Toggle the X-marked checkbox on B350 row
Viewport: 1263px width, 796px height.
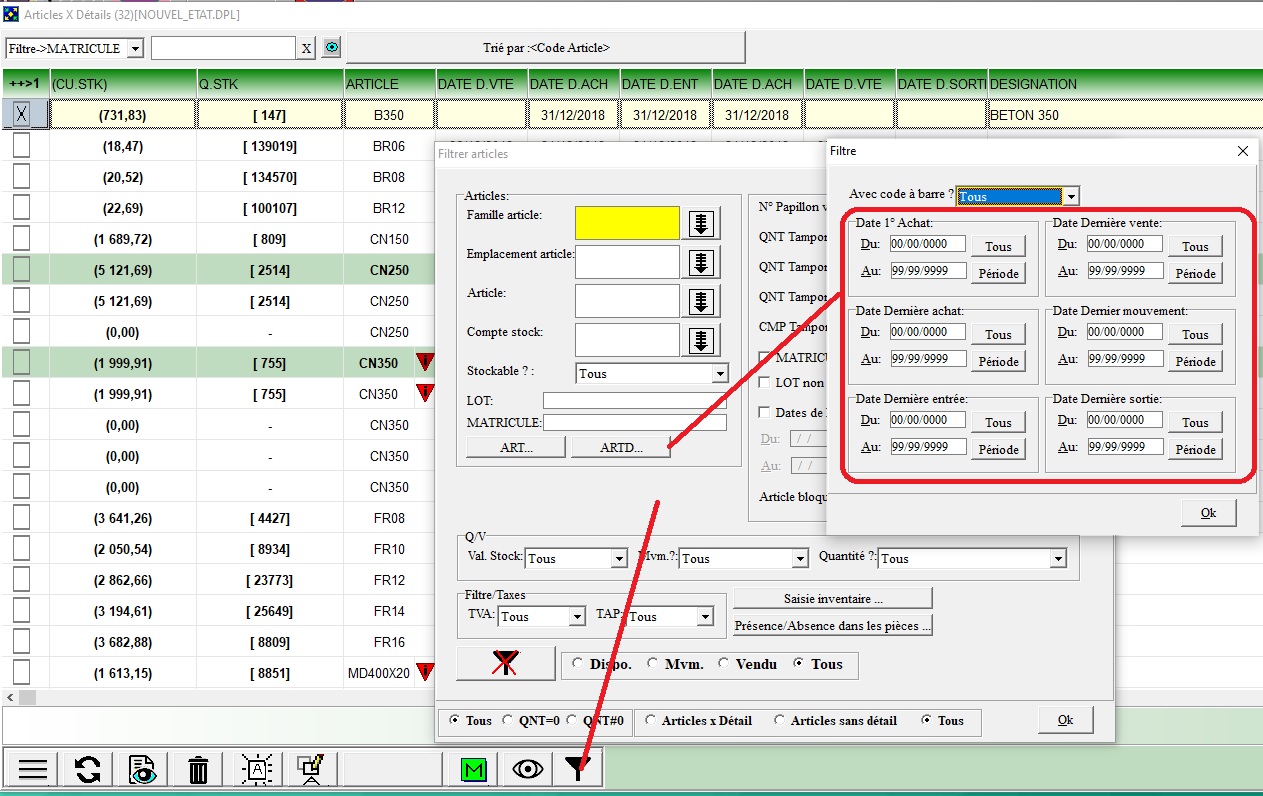[x=21, y=115]
